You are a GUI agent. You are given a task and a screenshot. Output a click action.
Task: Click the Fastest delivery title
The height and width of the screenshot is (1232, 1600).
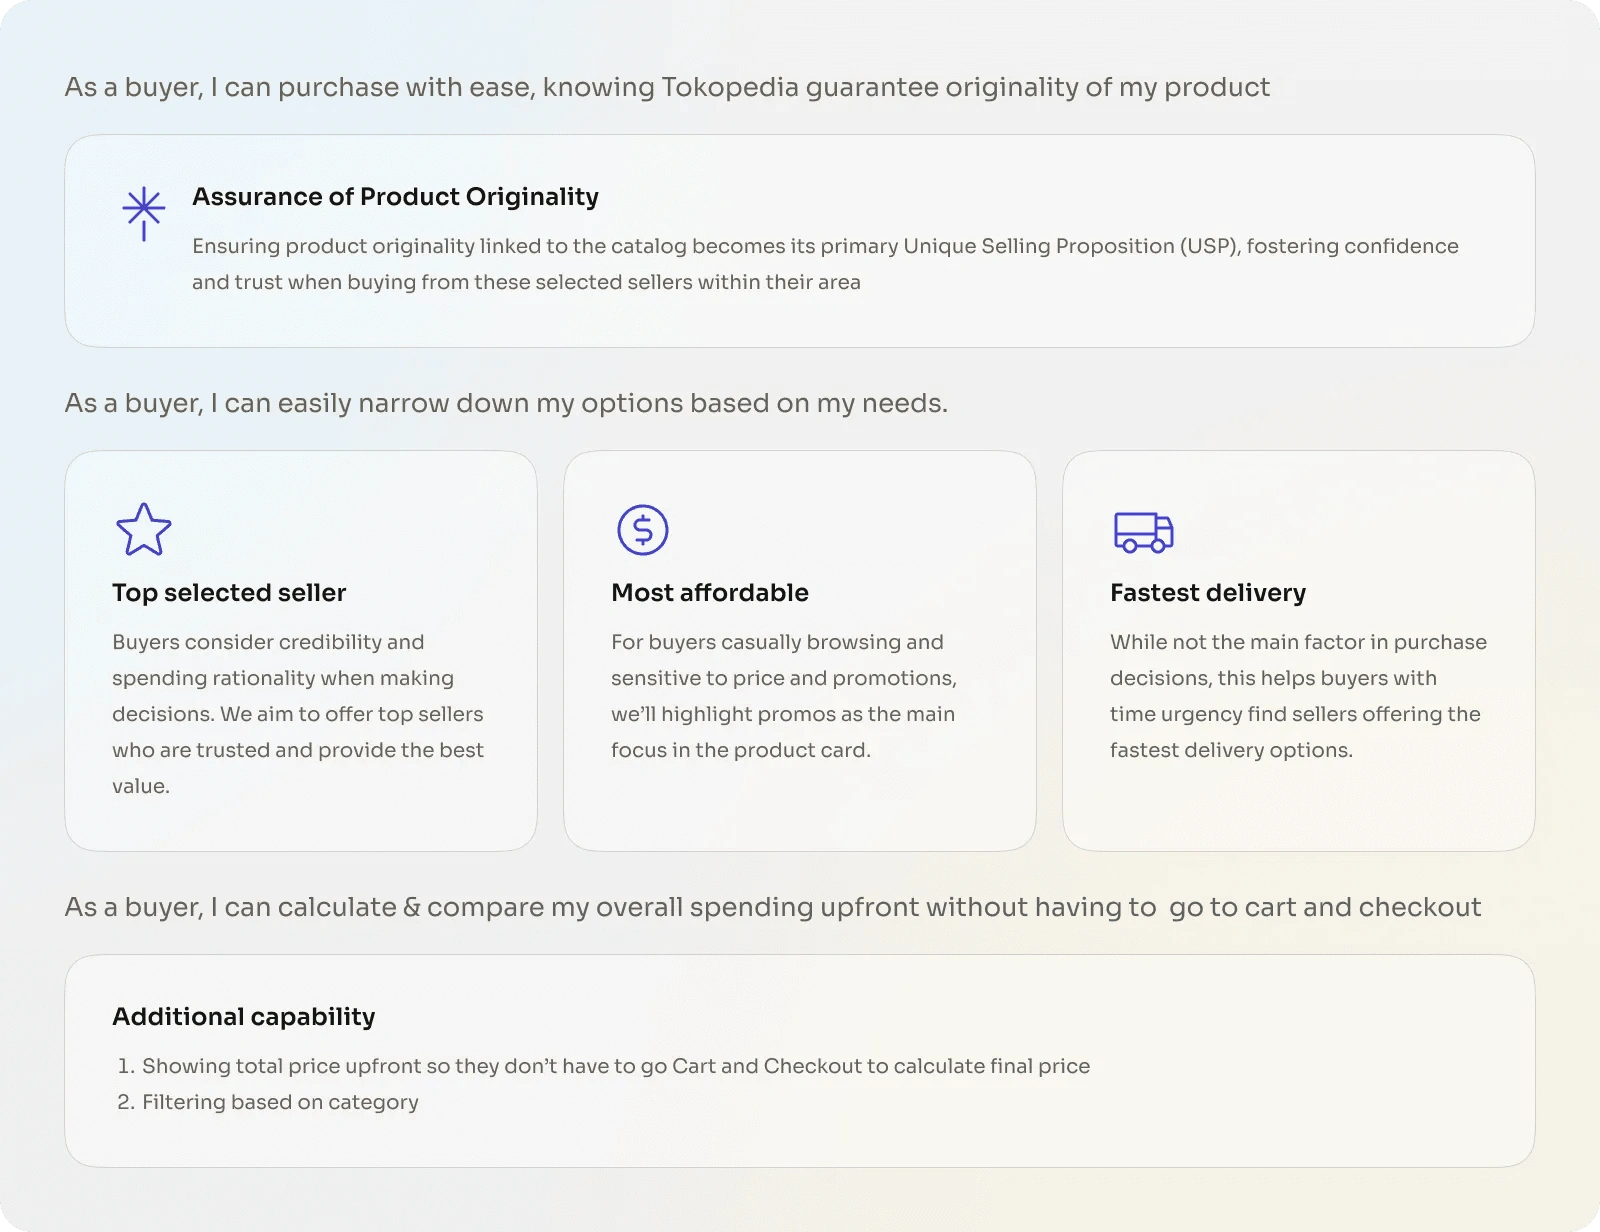(1208, 593)
